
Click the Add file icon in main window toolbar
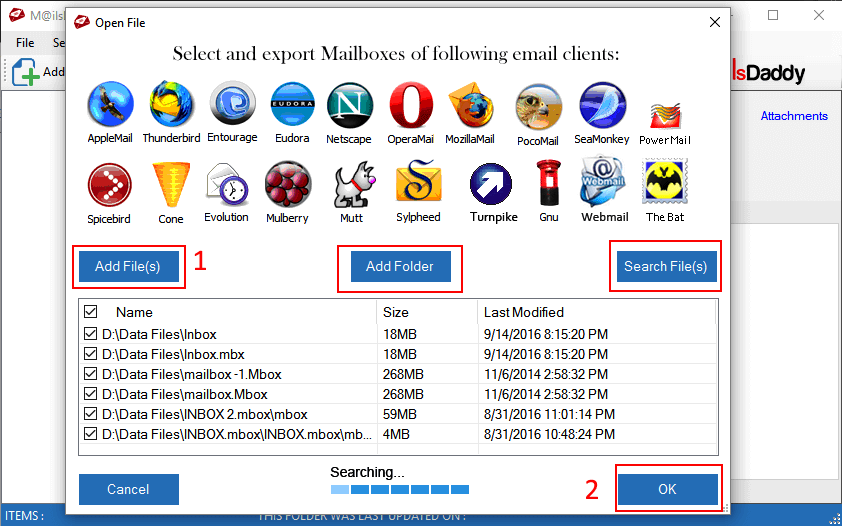point(25,72)
